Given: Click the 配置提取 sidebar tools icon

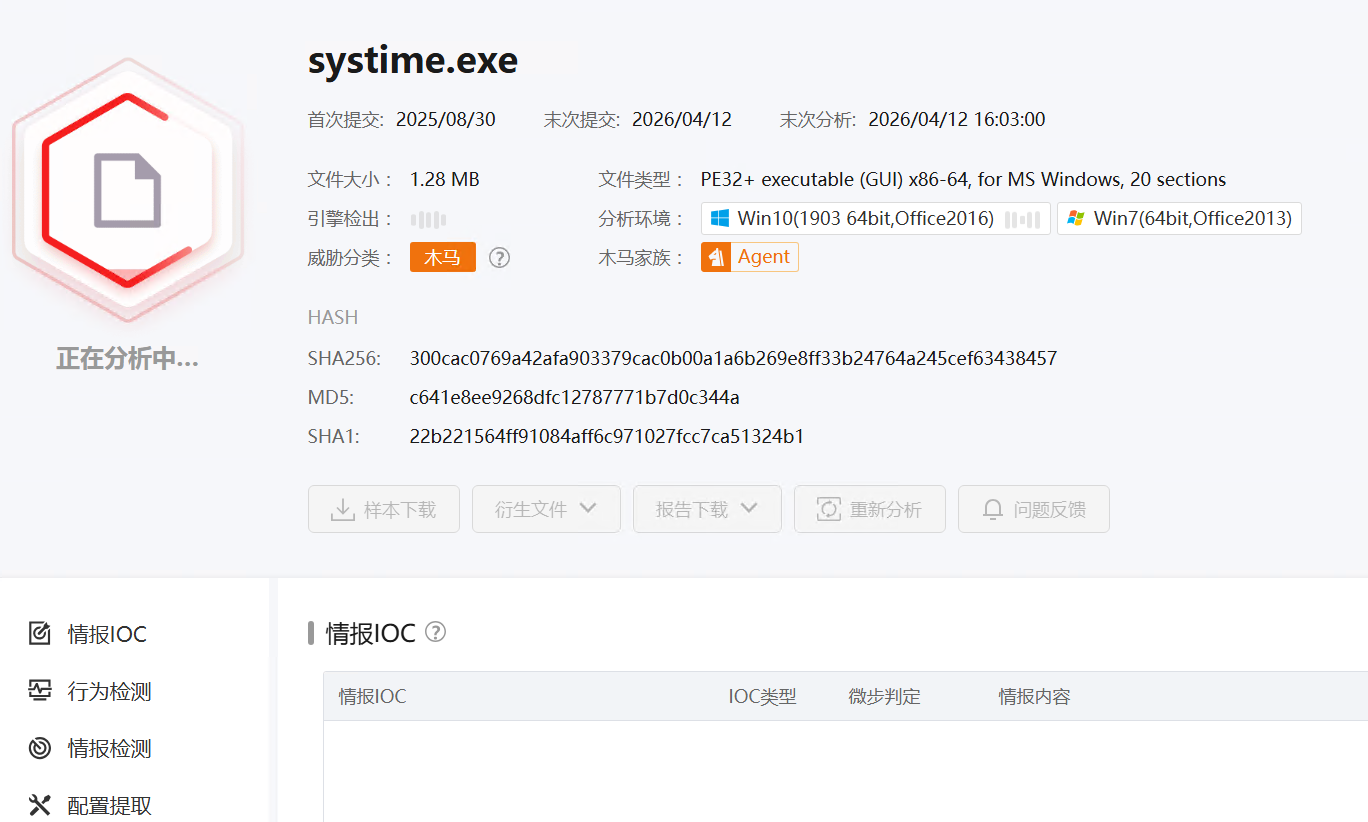Looking at the screenshot, I should (x=40, y=805).
